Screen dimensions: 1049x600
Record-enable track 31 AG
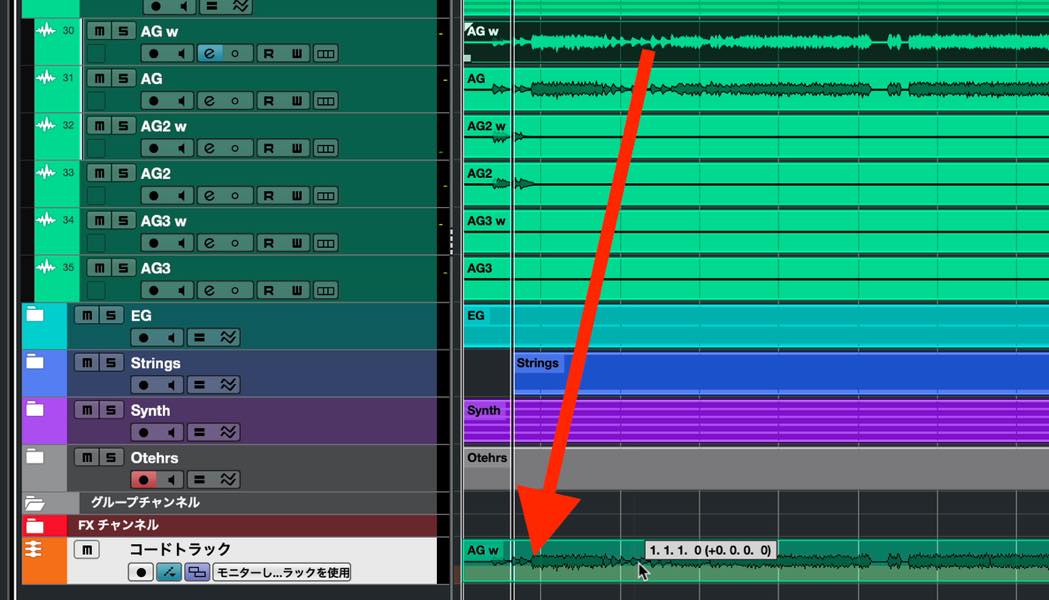coord(154,101)
